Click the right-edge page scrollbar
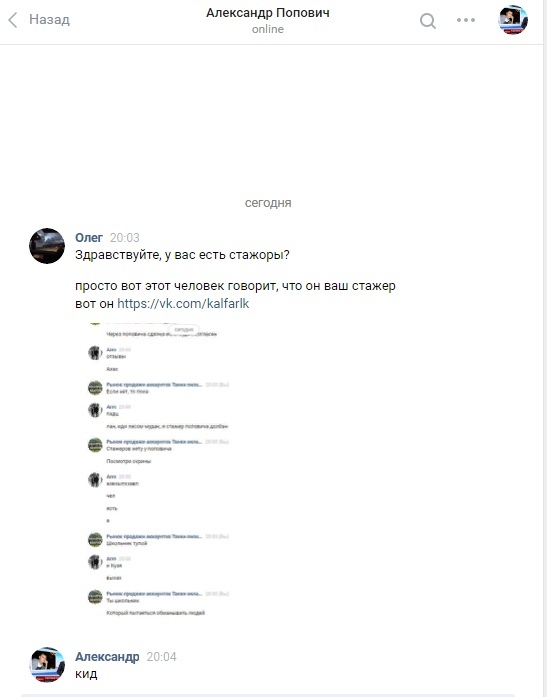Viewport: 547px width, 697px height. point(545,348)
